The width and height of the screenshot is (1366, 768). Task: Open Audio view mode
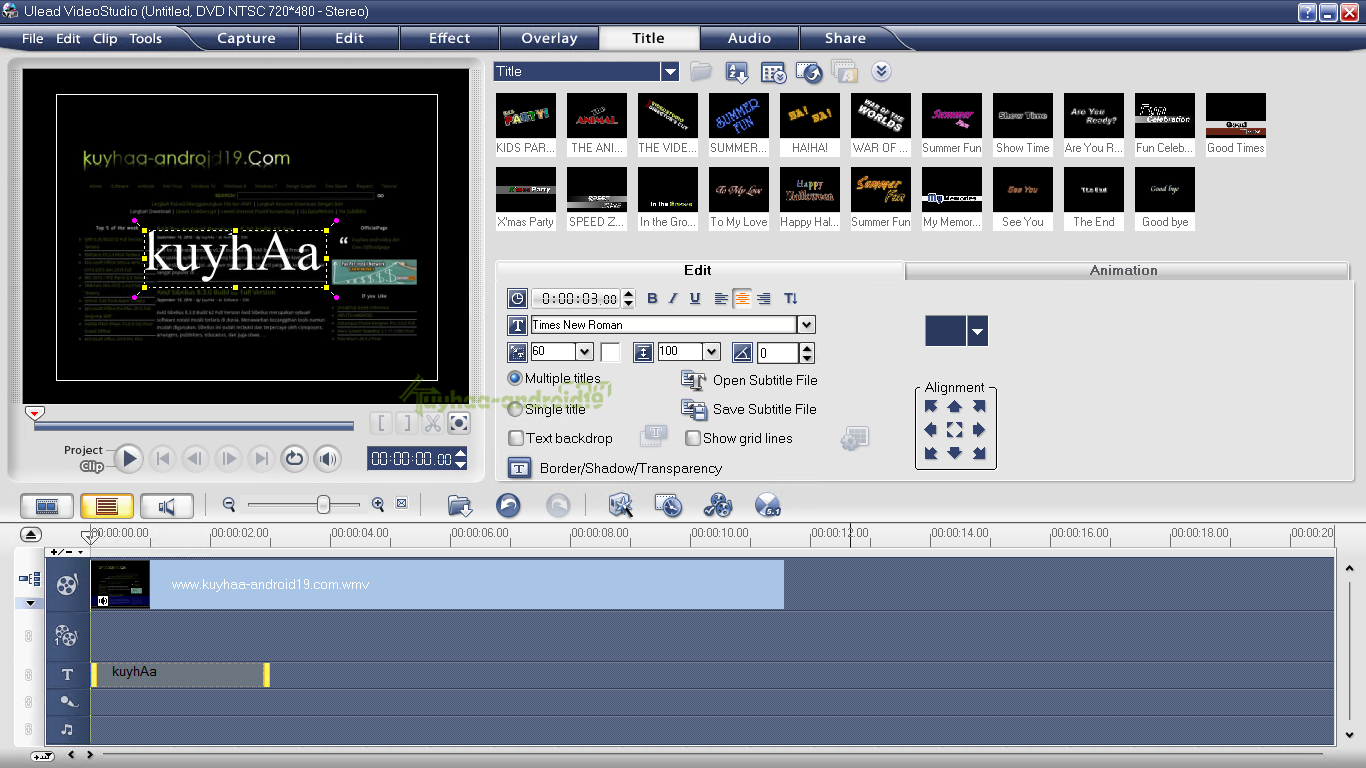coord(166,507)
